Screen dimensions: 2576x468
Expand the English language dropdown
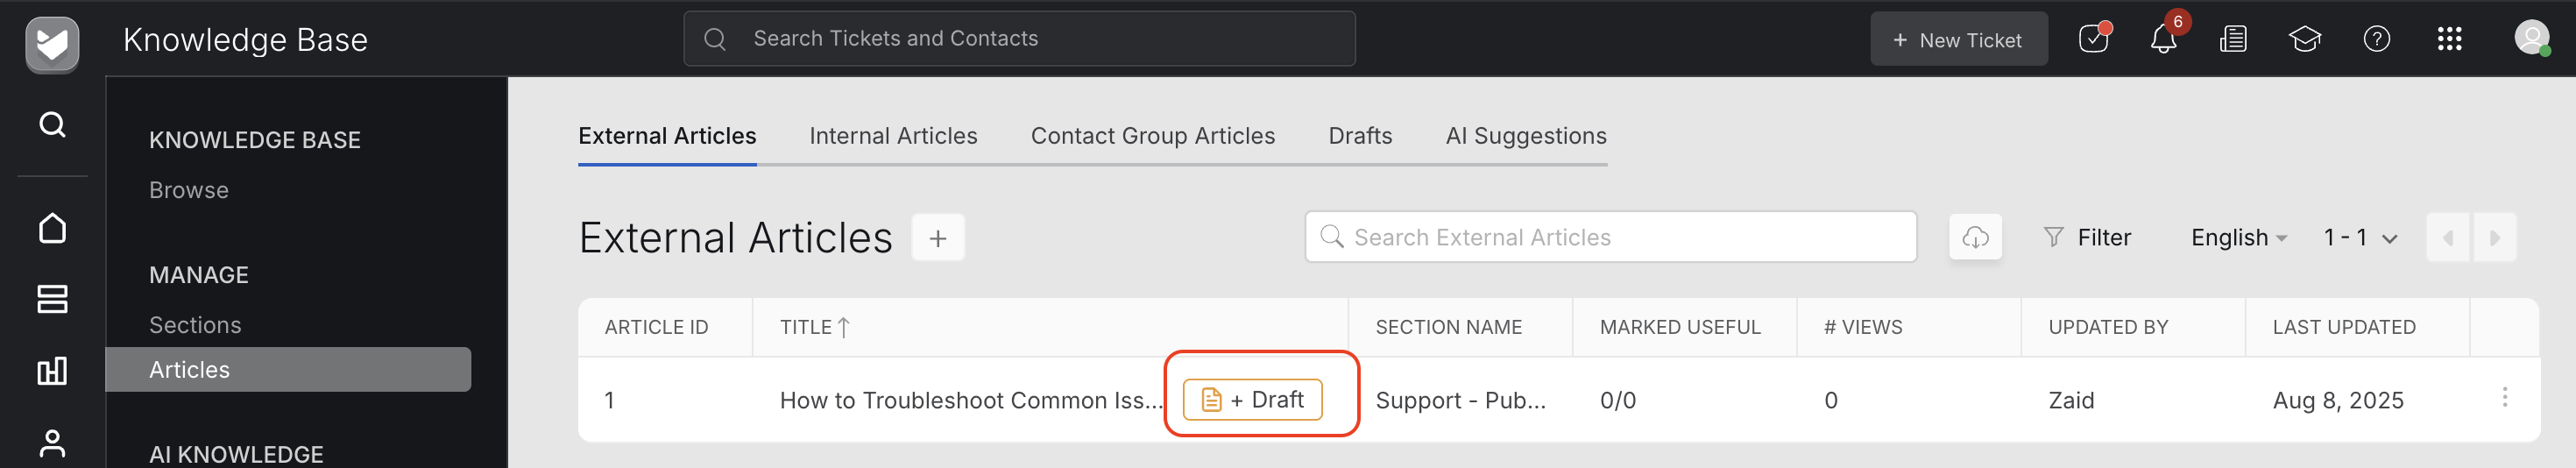[2238, 238]
